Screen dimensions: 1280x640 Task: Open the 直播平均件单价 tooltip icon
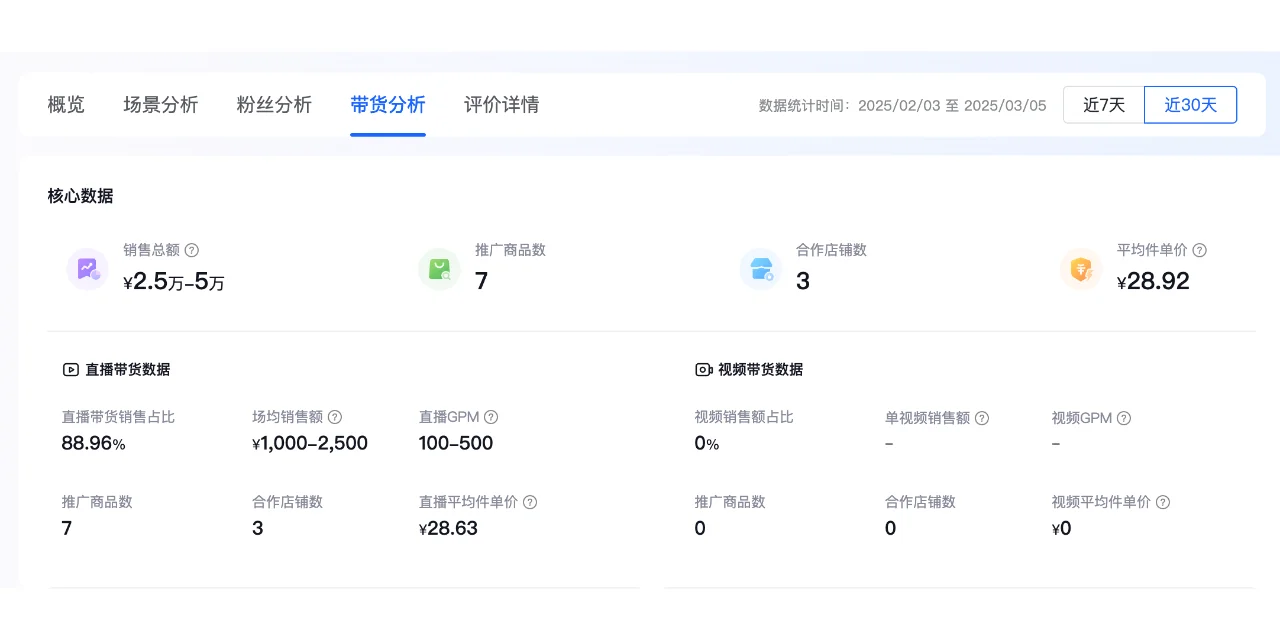pyautogui.click(x=531, y=502)
